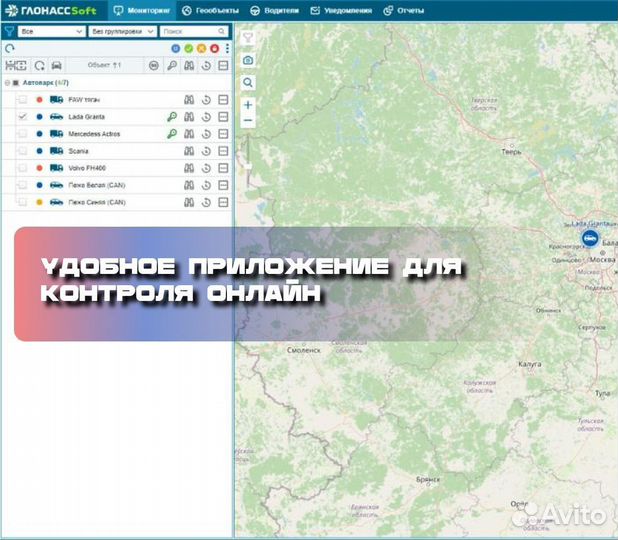
Task: Click the map zoom level slider handle
Action: pyautogui.click(x=248, y=166)
